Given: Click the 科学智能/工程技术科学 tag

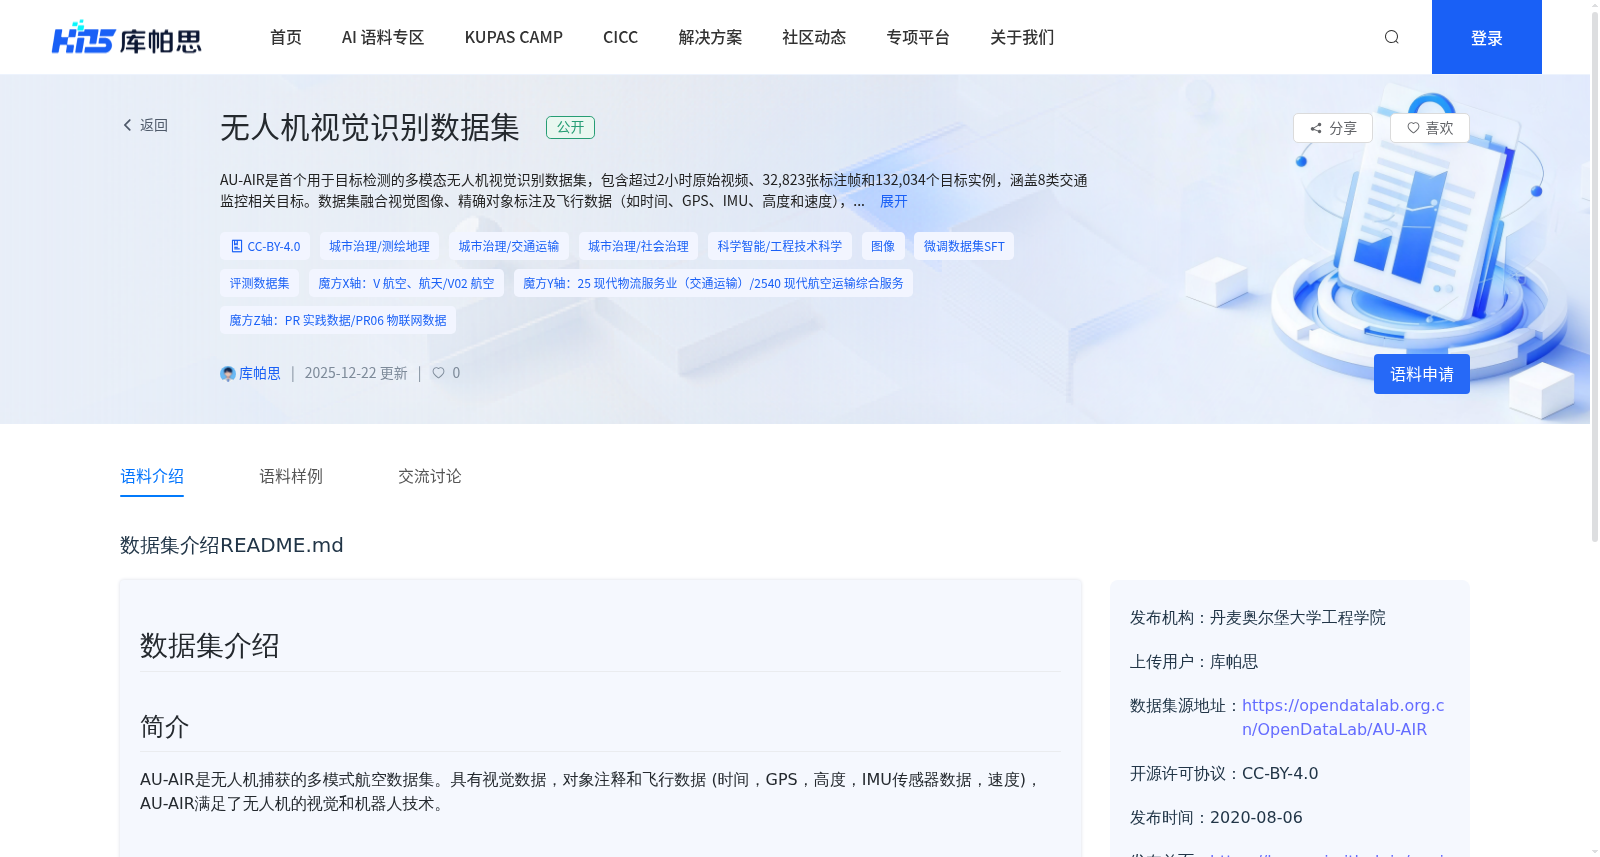Looking at the screenshot, I should (x=780, y=246).
